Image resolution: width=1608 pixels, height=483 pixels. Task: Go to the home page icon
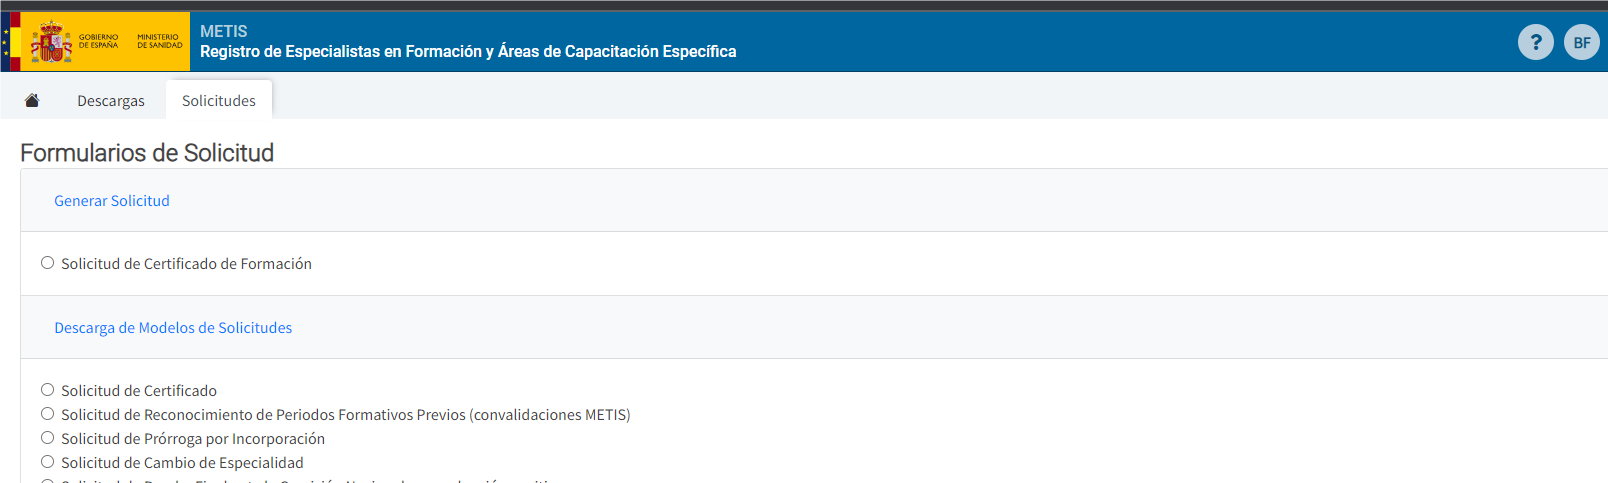[32, 100]
